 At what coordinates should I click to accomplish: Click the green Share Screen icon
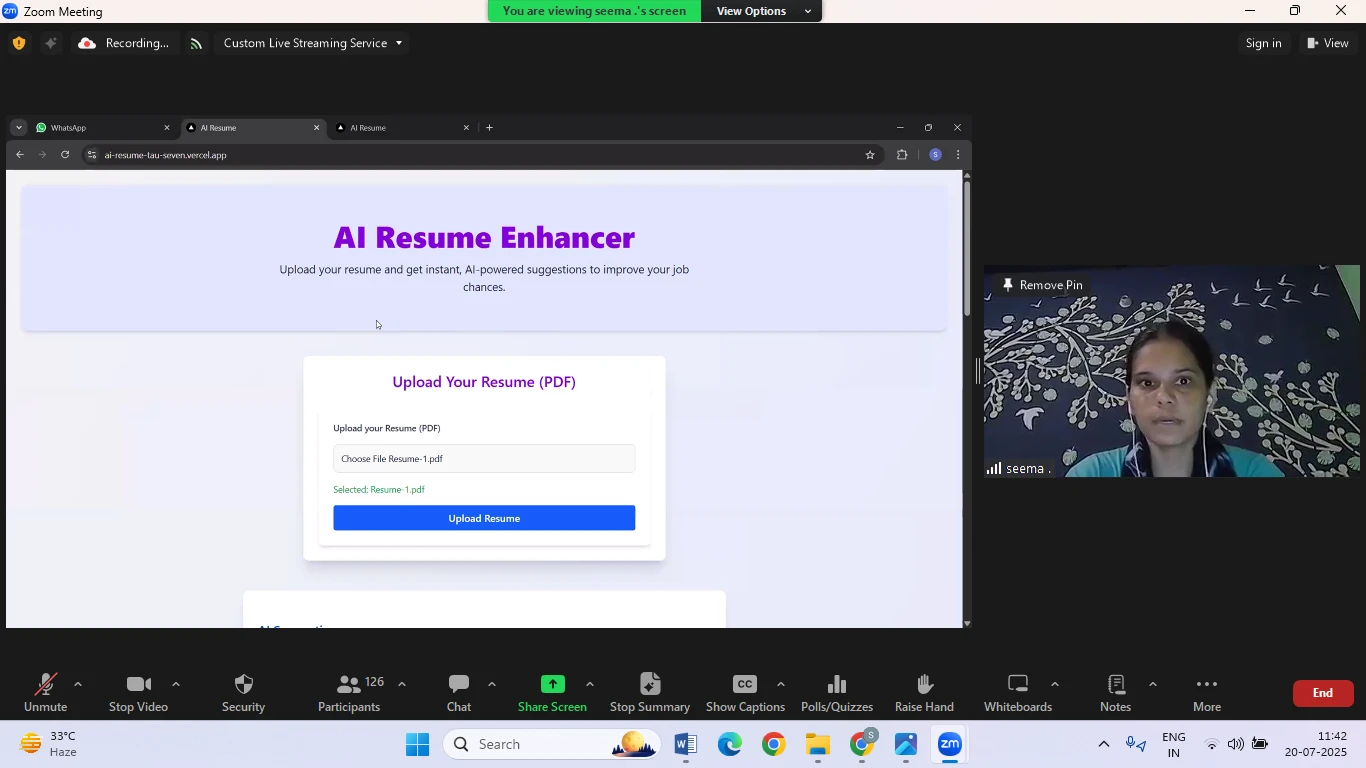pos(552,685)
